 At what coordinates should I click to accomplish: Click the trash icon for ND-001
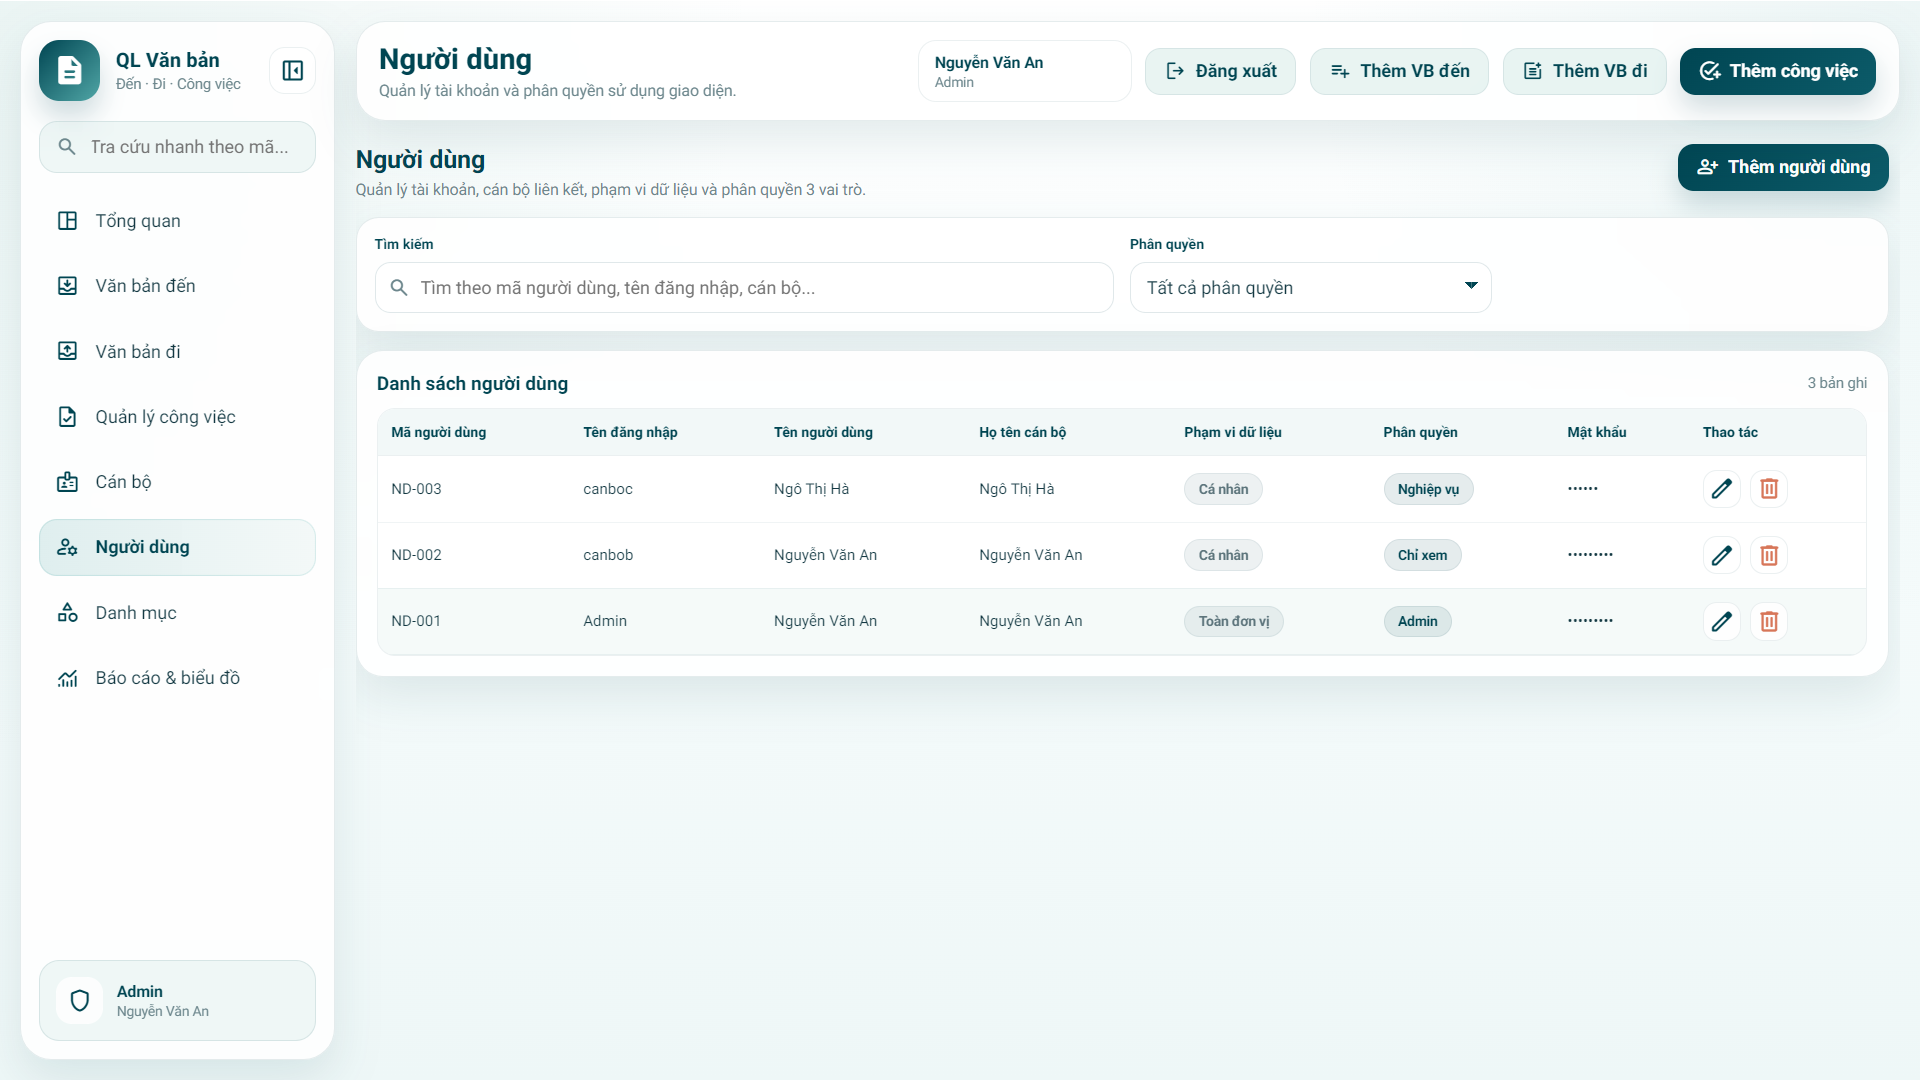(1768, 621)
